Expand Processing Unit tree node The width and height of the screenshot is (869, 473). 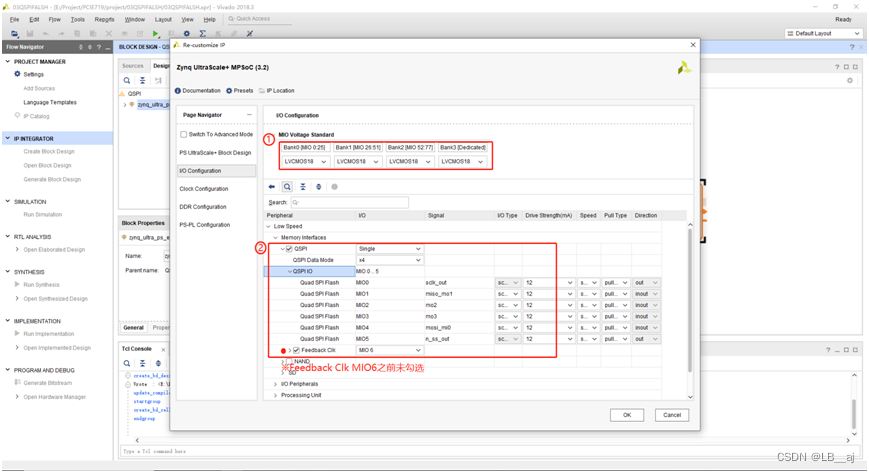[x=275, y=395]
